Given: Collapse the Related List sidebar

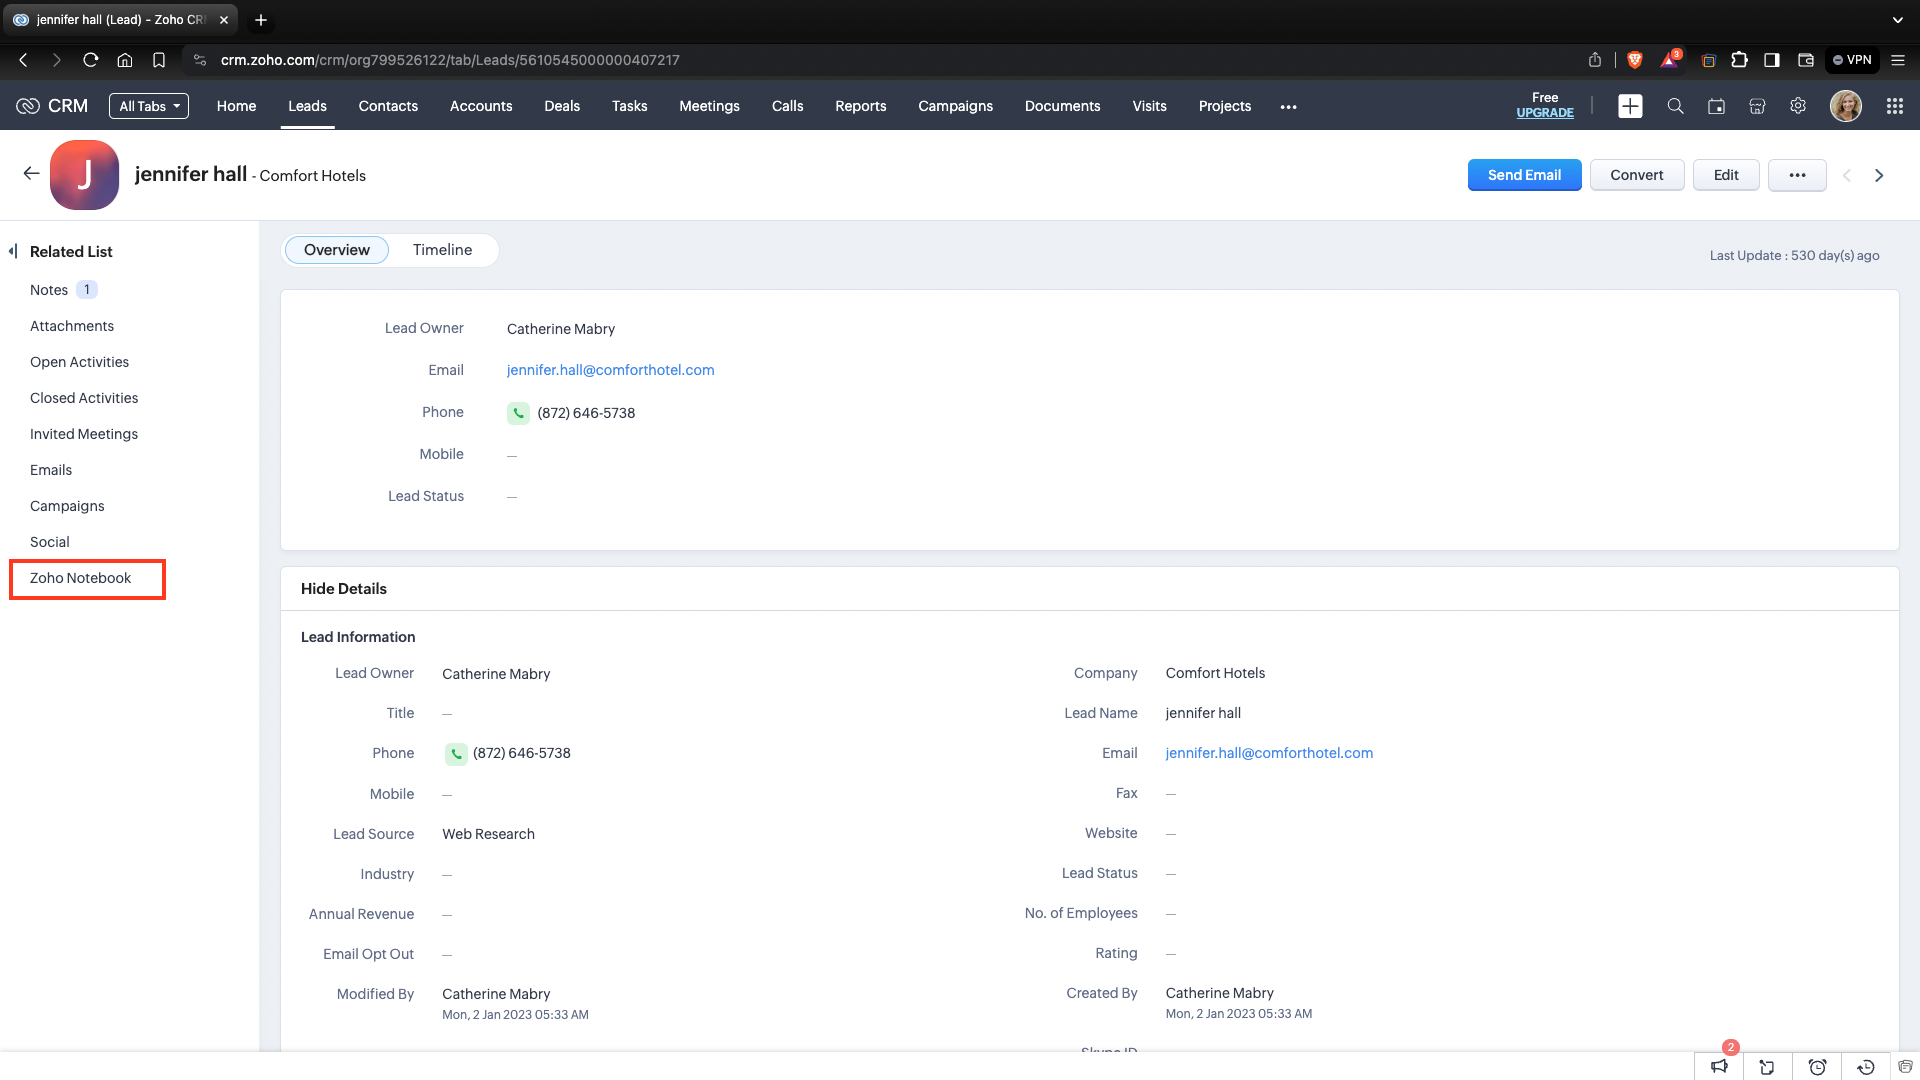Looking at the screenshot, I should pyautogui.click(x=13, y=251).
